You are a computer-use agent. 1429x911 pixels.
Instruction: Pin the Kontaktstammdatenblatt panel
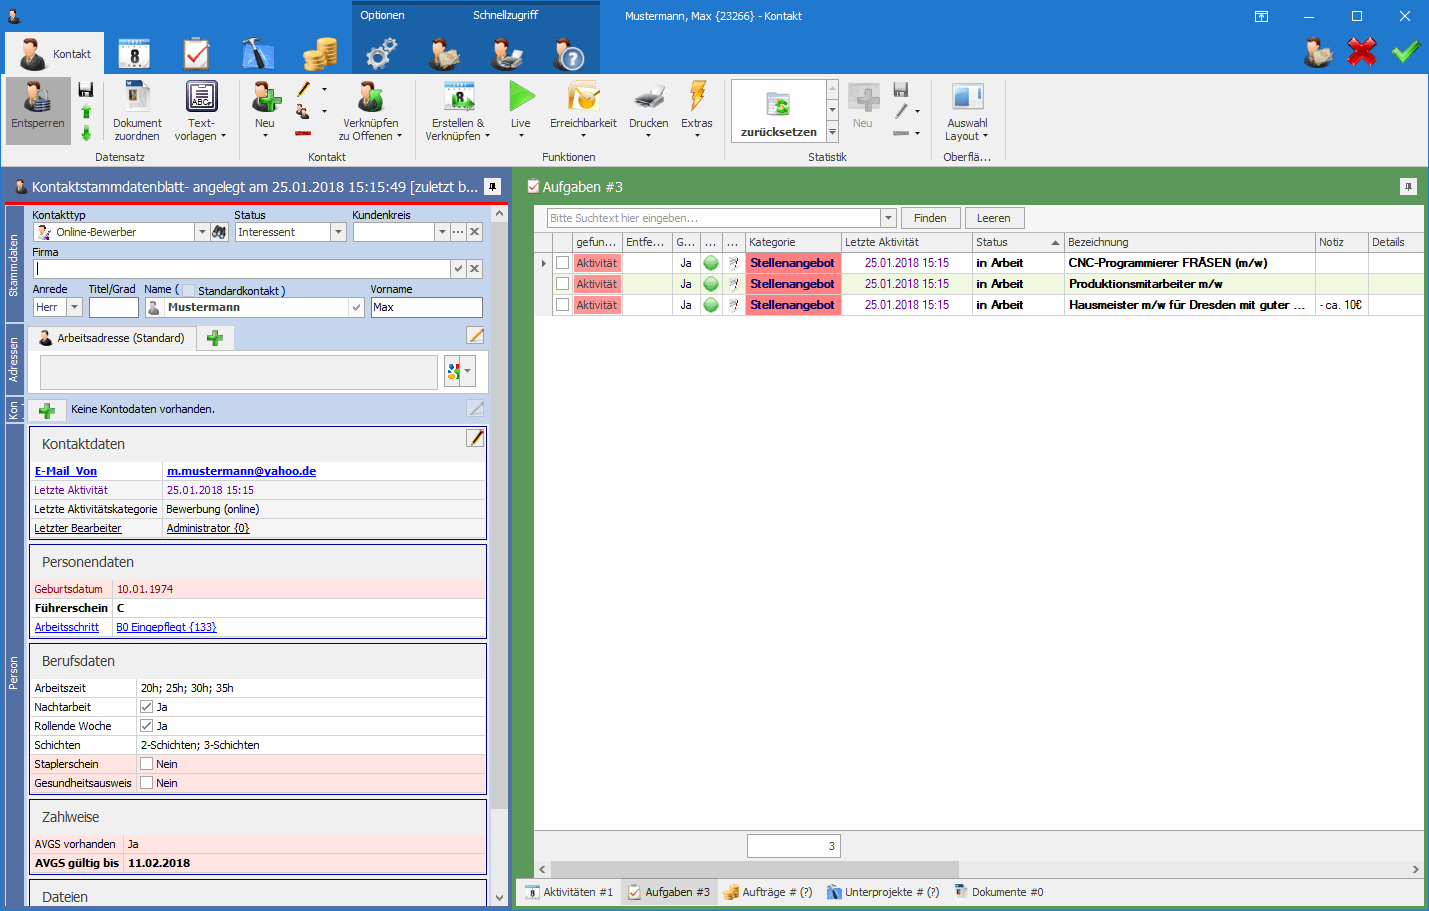coord(493,187)
